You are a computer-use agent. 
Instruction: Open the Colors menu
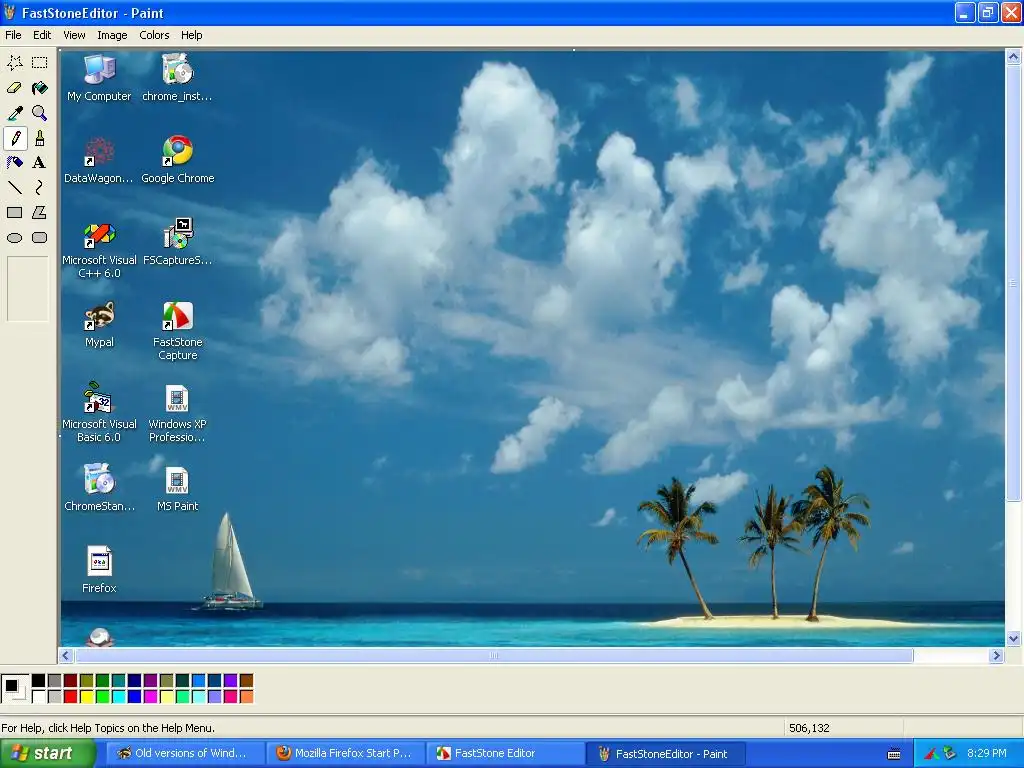coord(154,35)
